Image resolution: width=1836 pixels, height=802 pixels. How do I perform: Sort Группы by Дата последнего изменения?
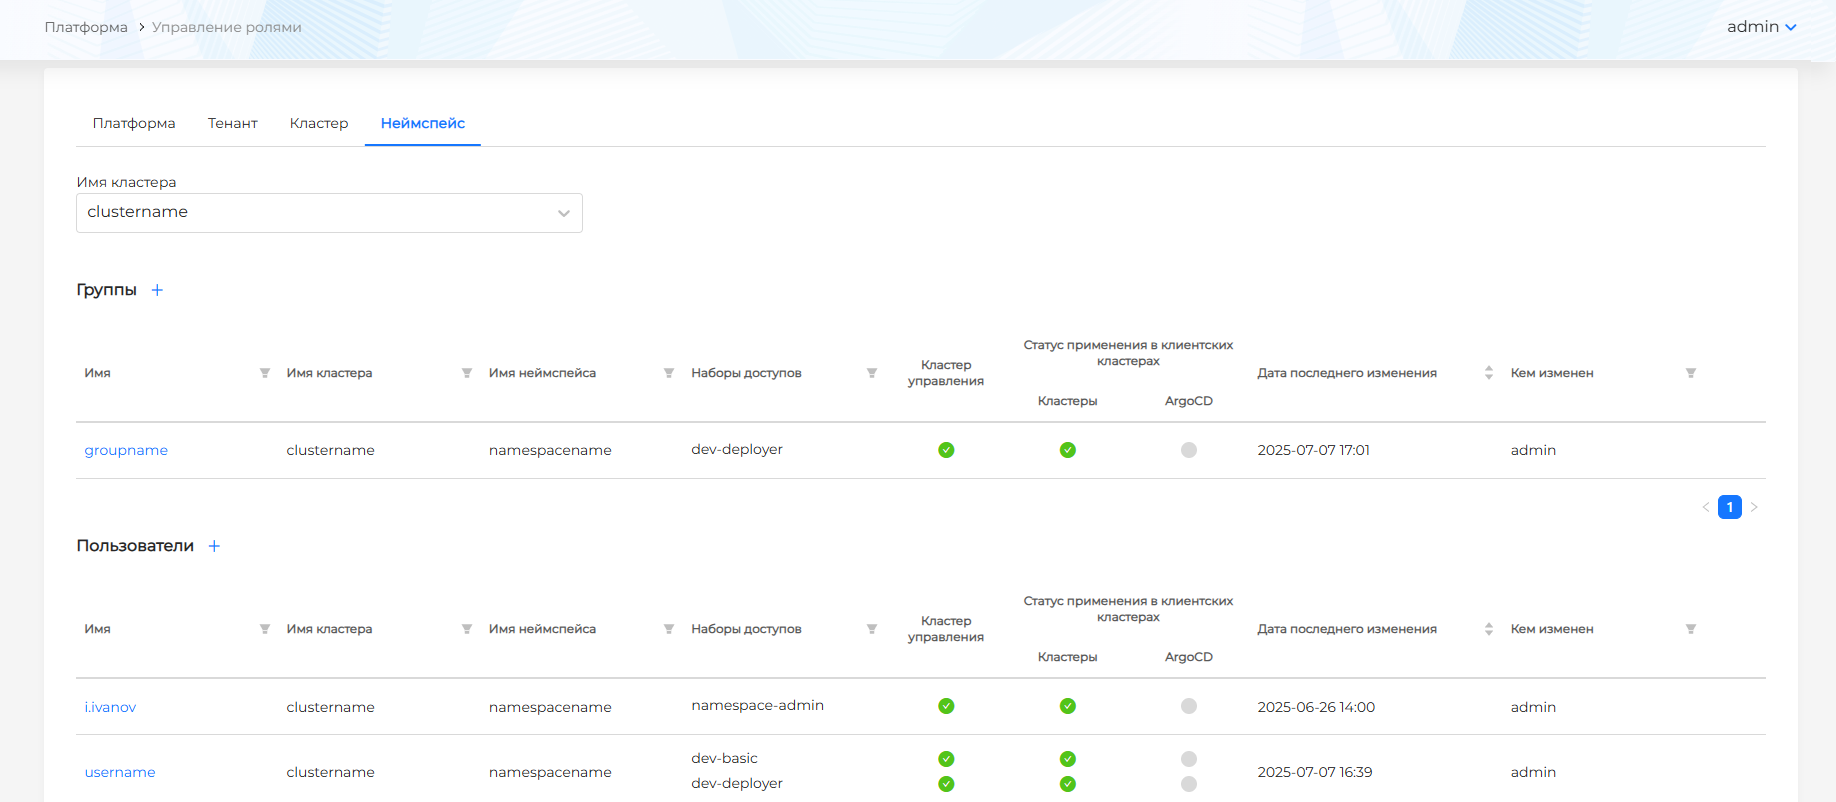click(1488, 373)
